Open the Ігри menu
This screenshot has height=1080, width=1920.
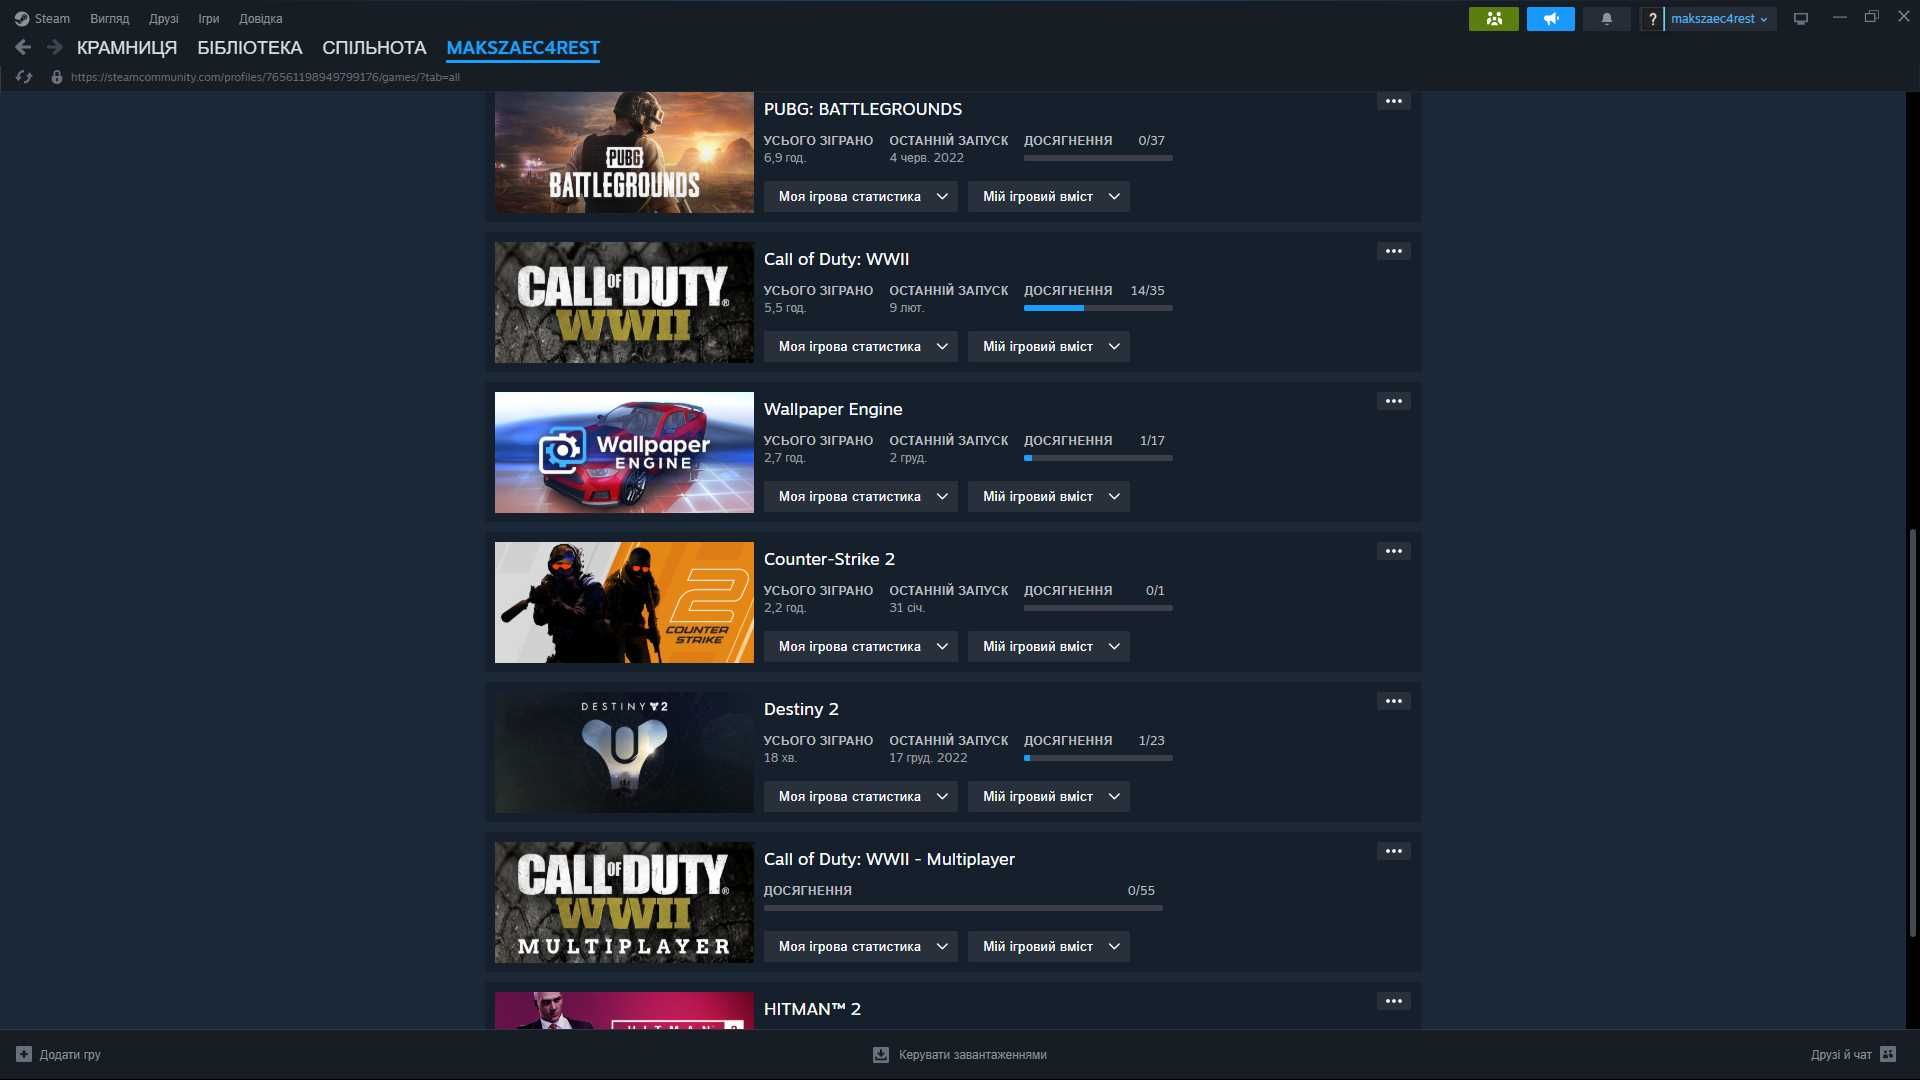(208, 18)
